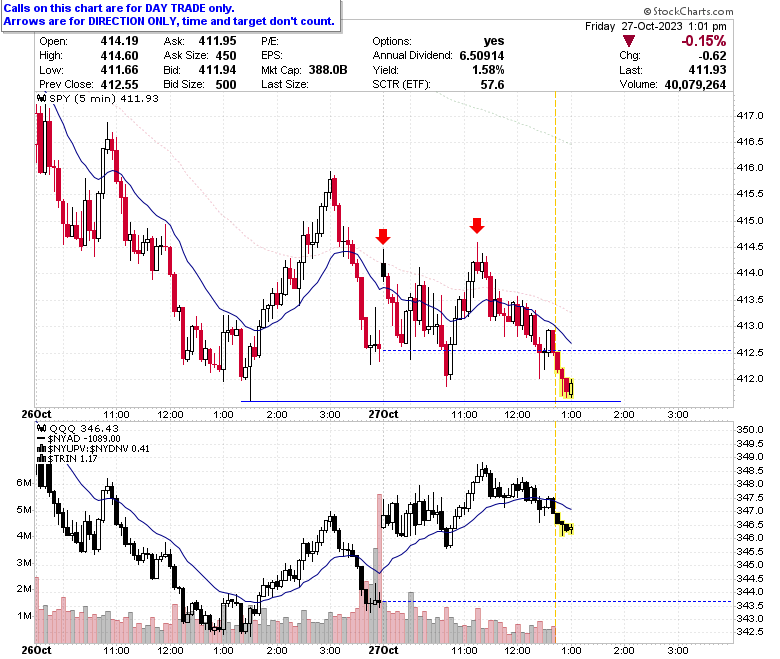Click the Annual Dividend value 6.50914

[482, 55]
